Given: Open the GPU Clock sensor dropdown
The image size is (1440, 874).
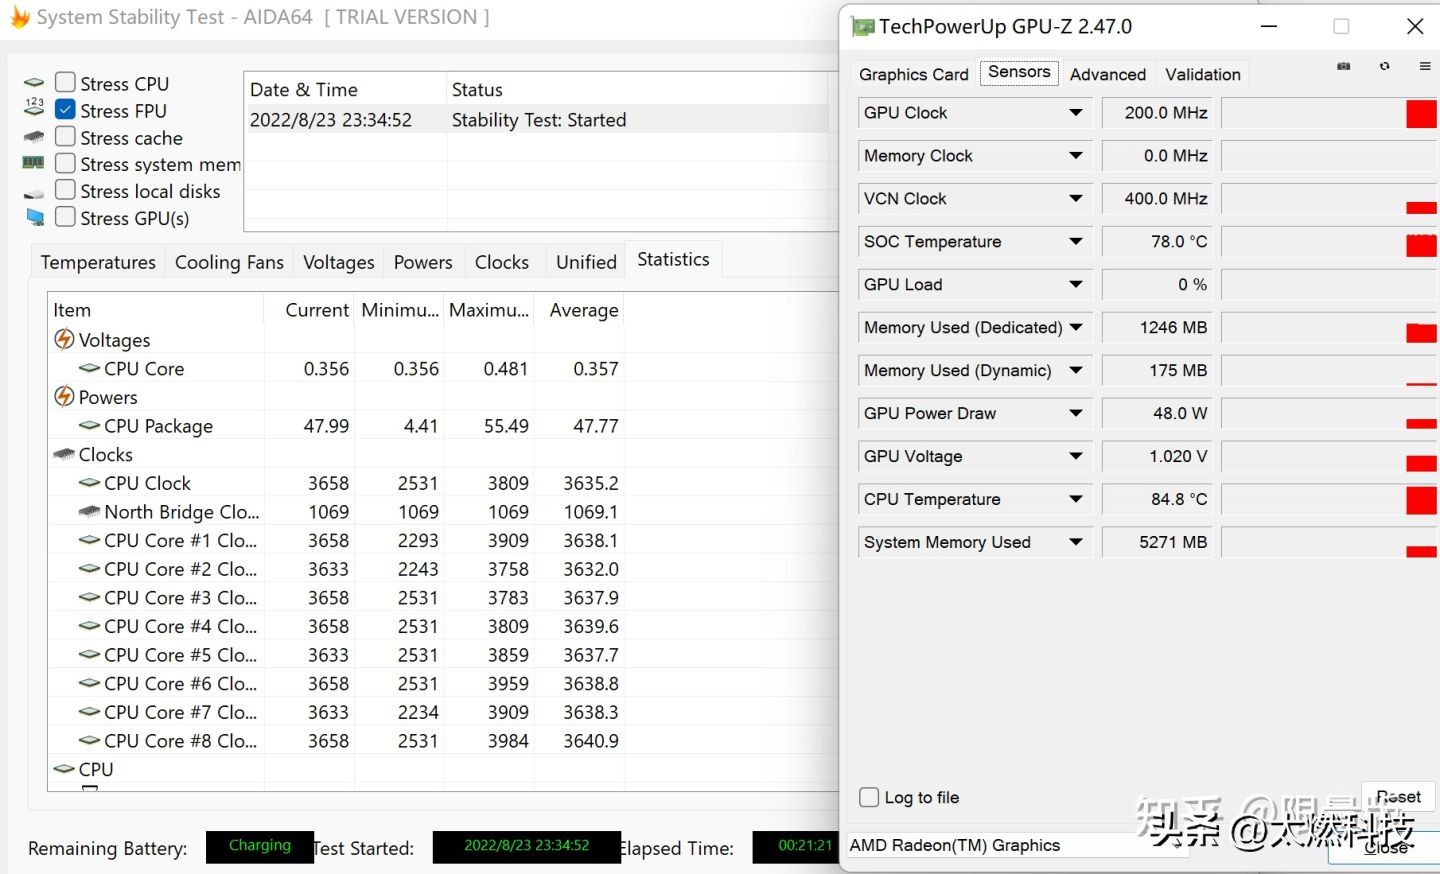Looking at the screenshot, I should (1075, 113).
